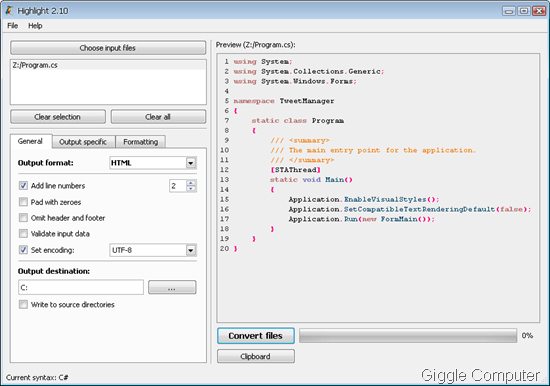Viewport: 550px width, 386px height.
Task: Close the Highlight 2.10 window
Action: [539, 11]
